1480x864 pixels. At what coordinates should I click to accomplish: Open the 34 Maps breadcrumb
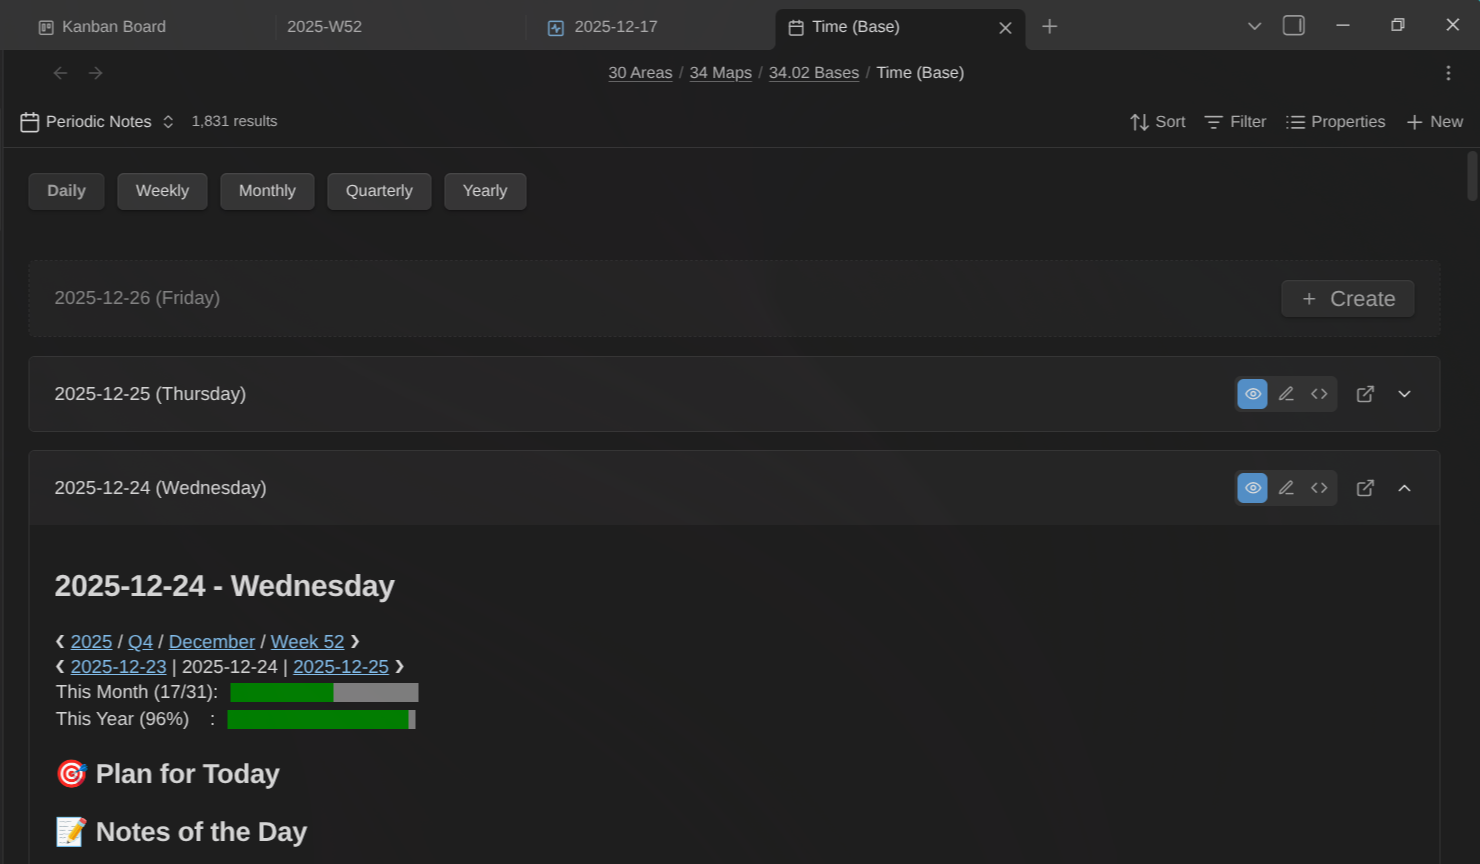pyautogui.click(x=720, y=73)
